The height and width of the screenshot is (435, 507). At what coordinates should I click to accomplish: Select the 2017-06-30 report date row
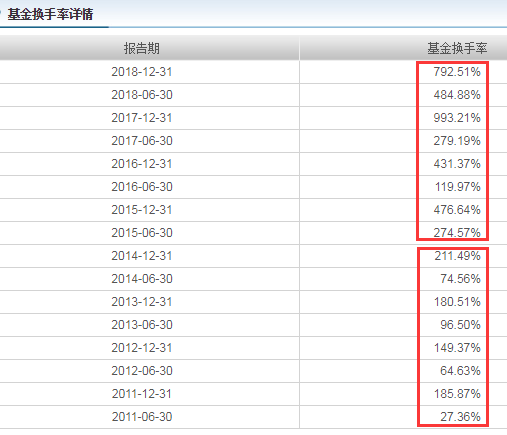click(x=253, y=141)
